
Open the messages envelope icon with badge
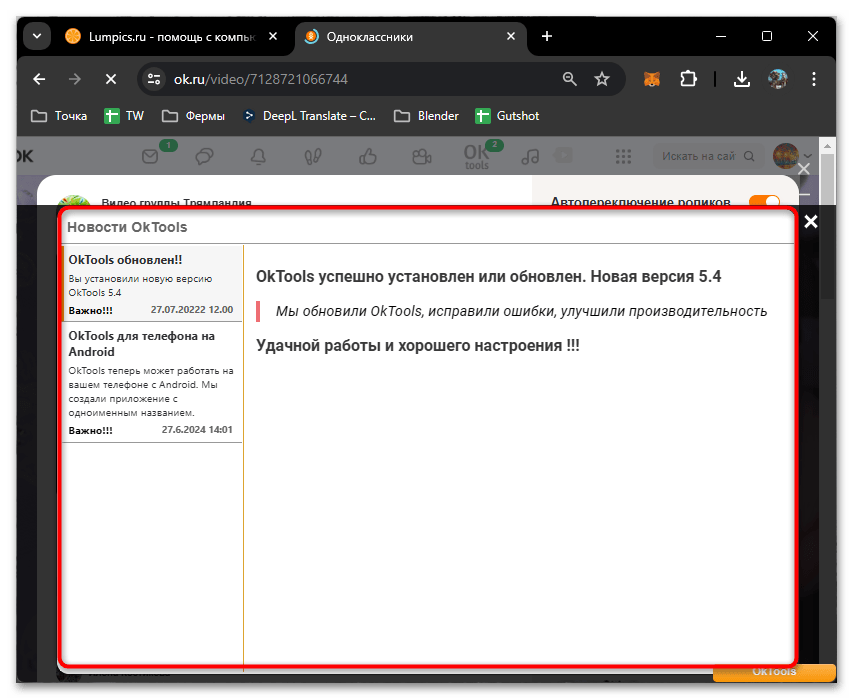point(150,156)
